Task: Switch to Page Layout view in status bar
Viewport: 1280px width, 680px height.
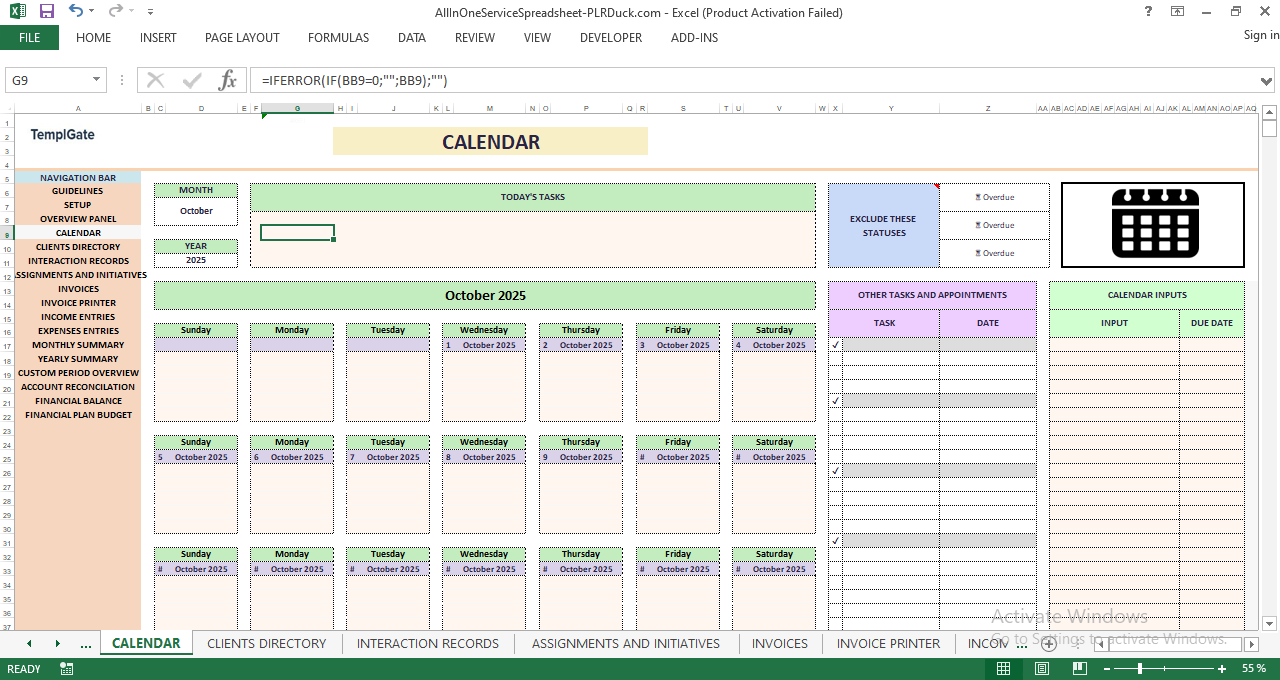Action: 1041,668
